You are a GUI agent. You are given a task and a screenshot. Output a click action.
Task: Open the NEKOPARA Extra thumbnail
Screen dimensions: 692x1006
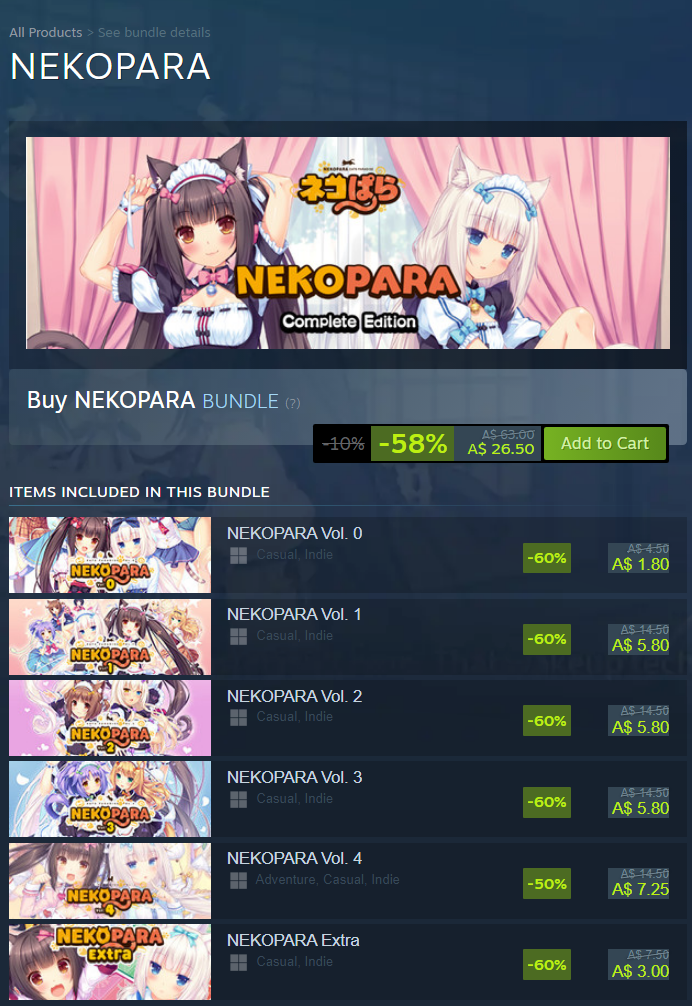tap(110, 962)
